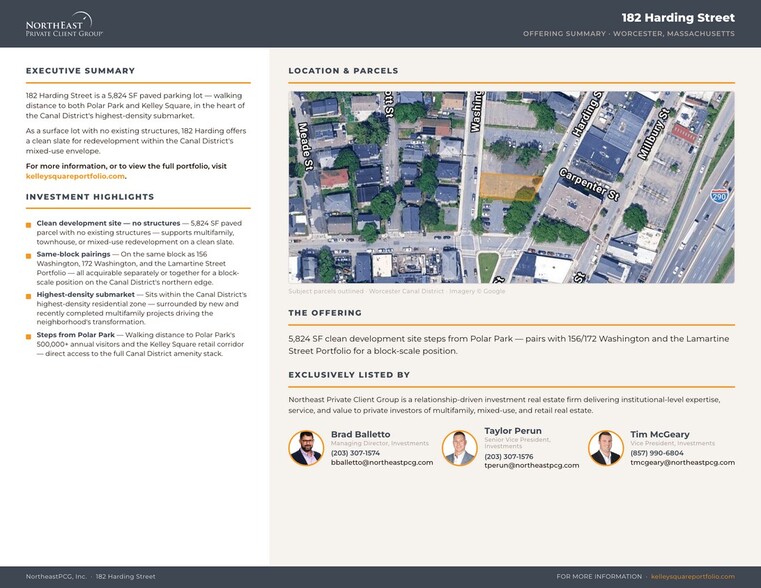Click tmcgeary@northeastpcg.com email address
The width and height of the screenshot is (761, 588).
[x=682, y=462]
